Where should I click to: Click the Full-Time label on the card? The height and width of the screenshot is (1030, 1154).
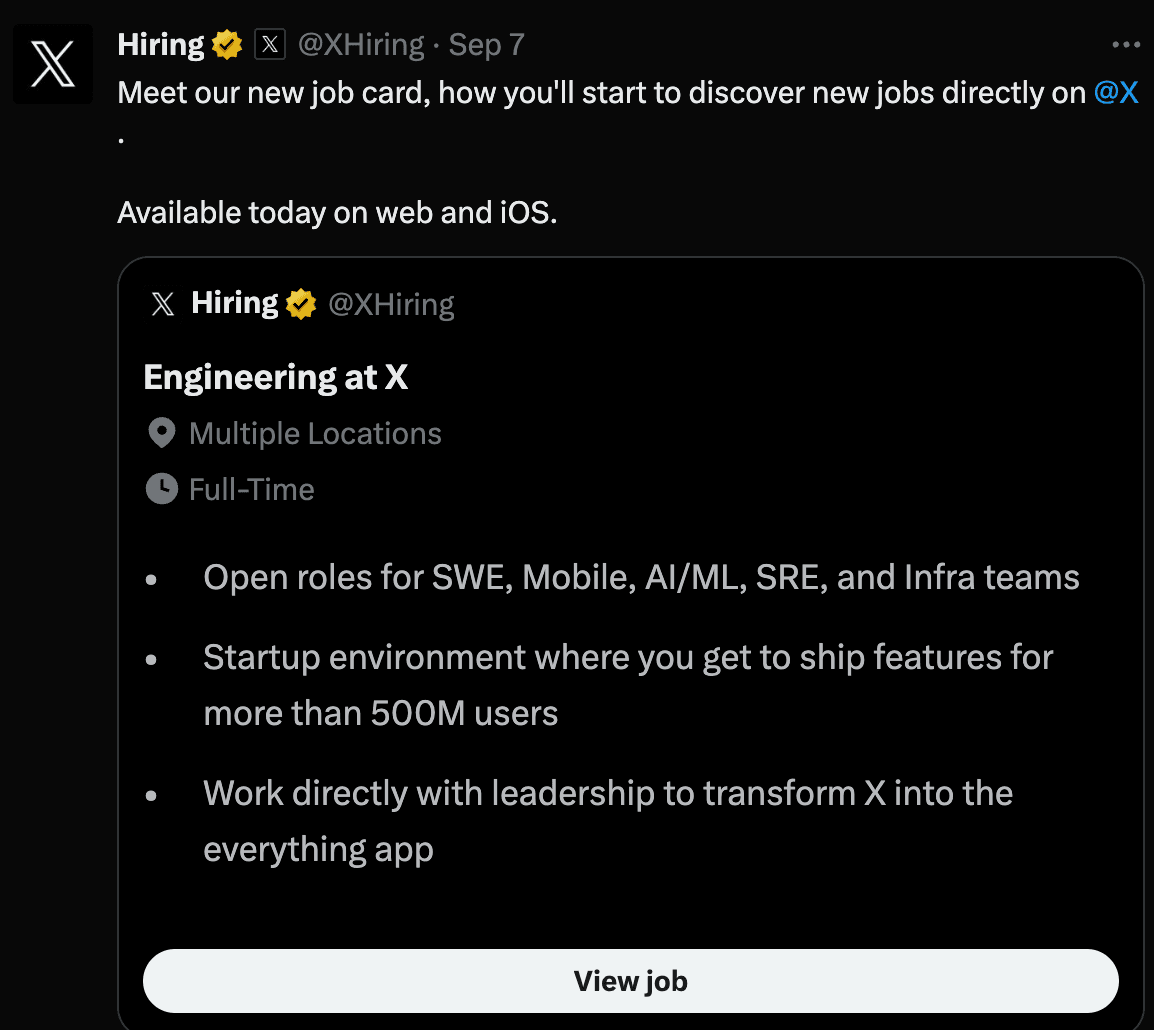(x=250, y=488)
